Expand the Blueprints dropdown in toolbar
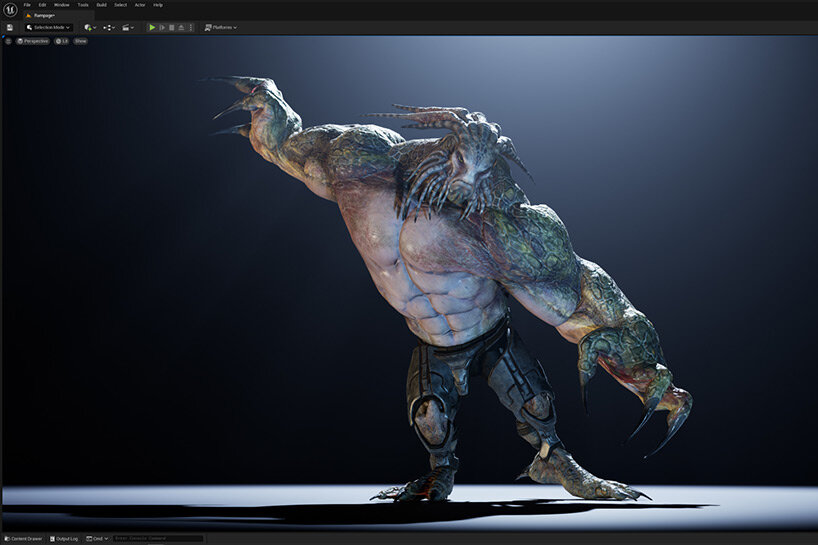 [x=109, y=27]
